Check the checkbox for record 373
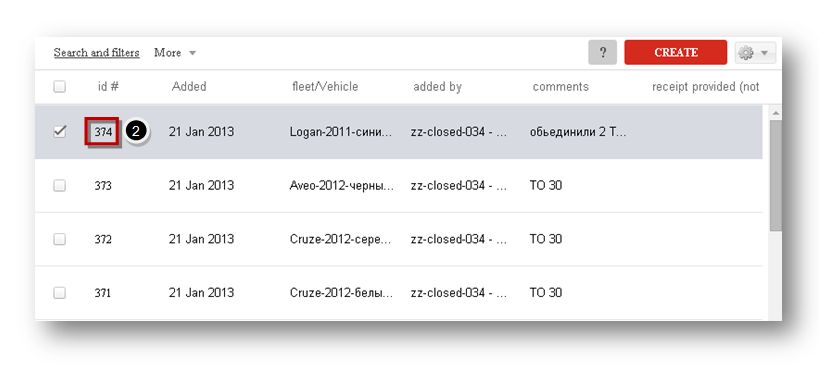The image size is (819, 367). [60, 185]
